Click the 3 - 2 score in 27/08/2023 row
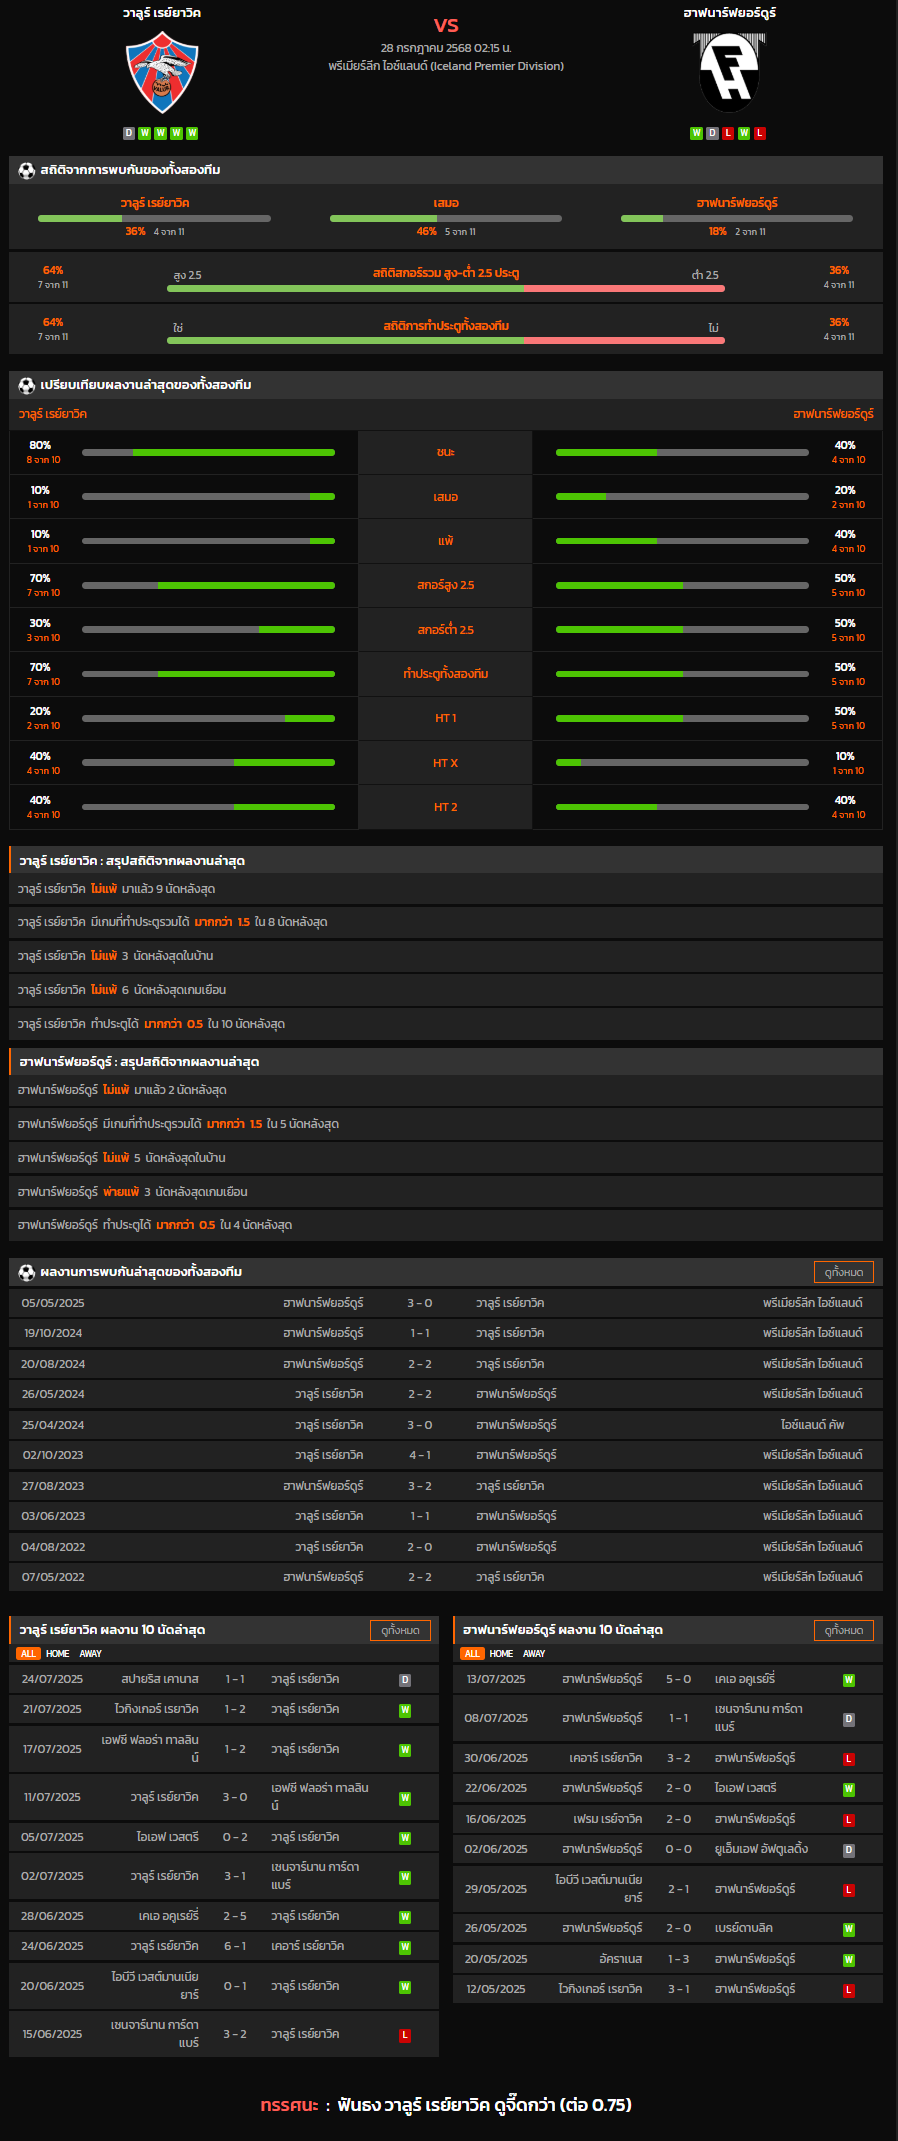The image size is (898, 2141). click(x=420, y=1486)
